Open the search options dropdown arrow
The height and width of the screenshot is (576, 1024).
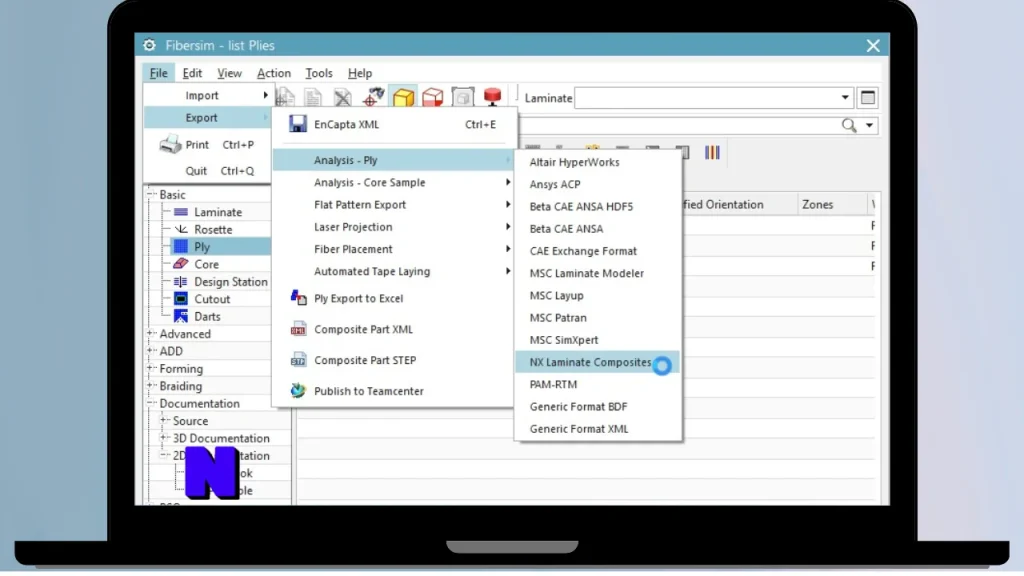tap(869, 125)
